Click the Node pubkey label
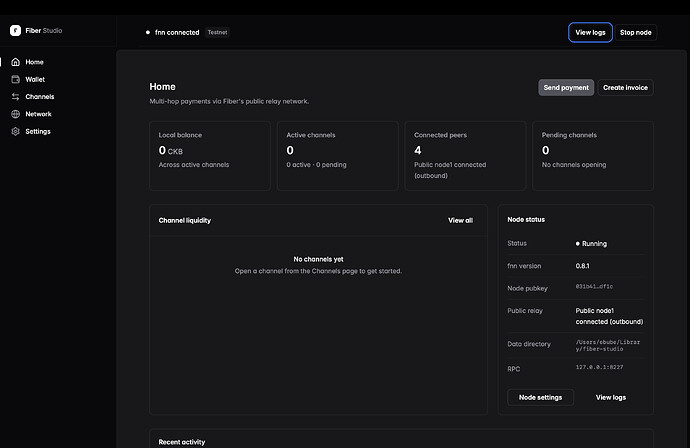 tap(527, 288)
